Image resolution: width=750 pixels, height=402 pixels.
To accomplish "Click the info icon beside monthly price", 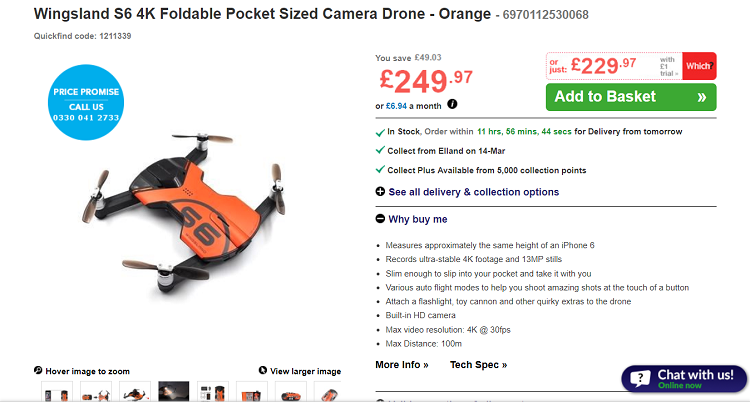I will click(x=452, y=104).
